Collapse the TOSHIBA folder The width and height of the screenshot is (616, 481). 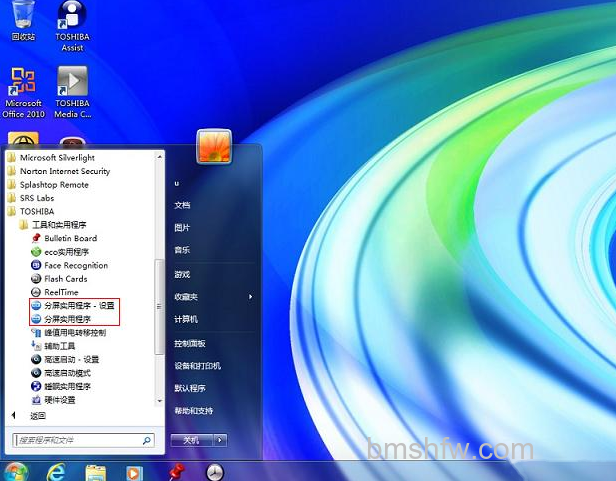pyautogui.click(x=37, y=211)
